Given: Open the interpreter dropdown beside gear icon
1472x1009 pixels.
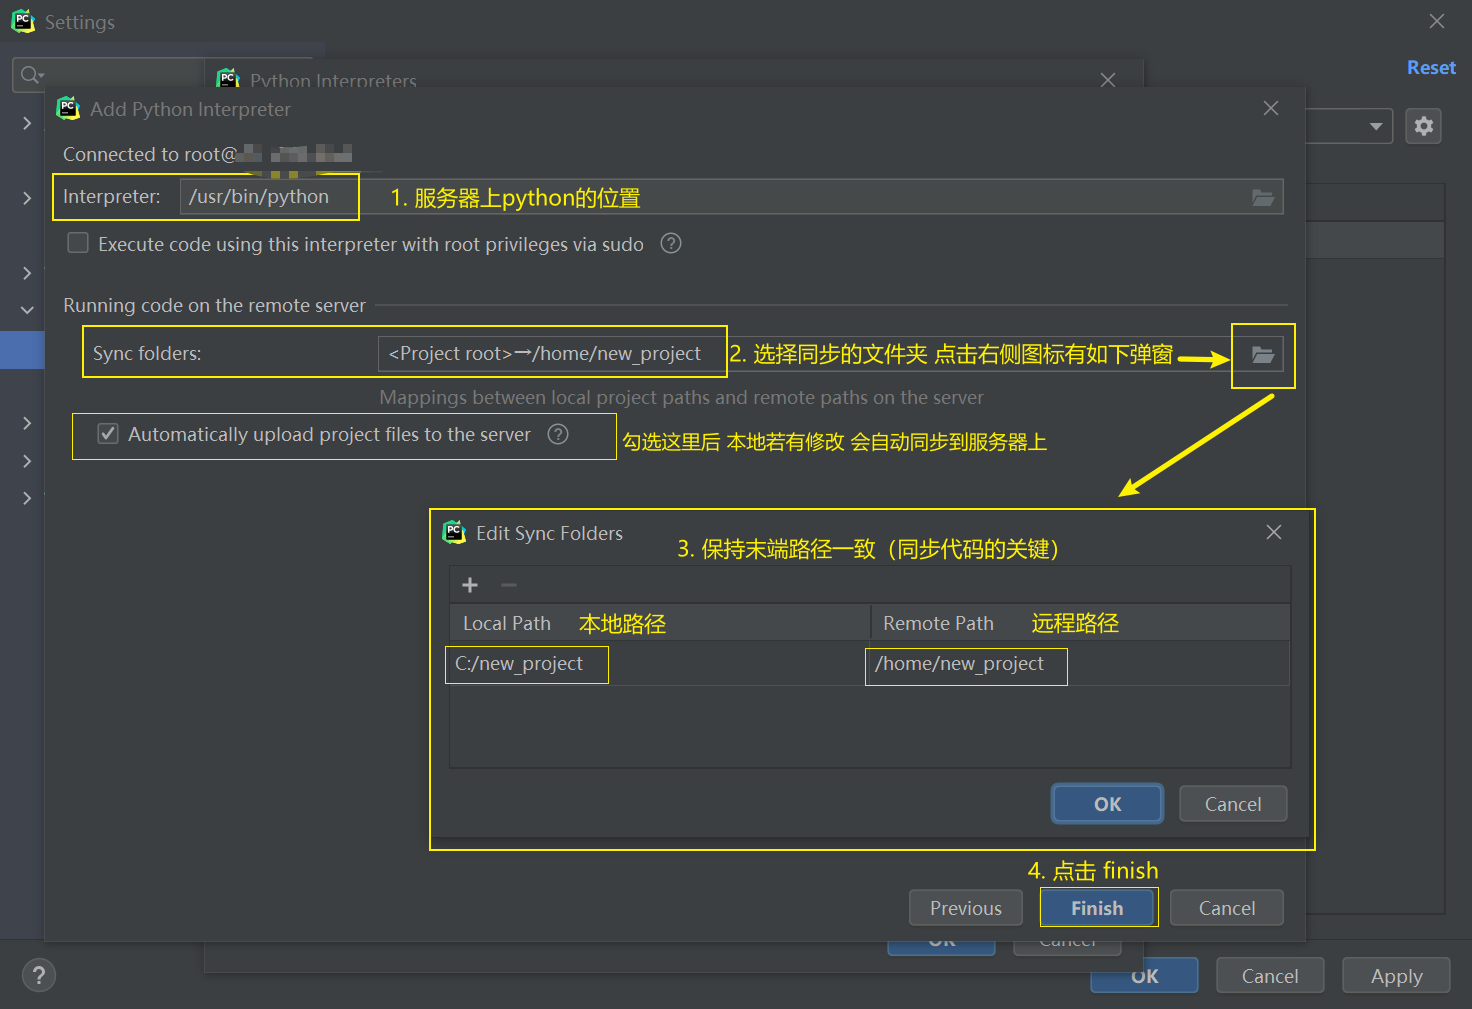Looking at the screenshot, I should [1375, 126].
